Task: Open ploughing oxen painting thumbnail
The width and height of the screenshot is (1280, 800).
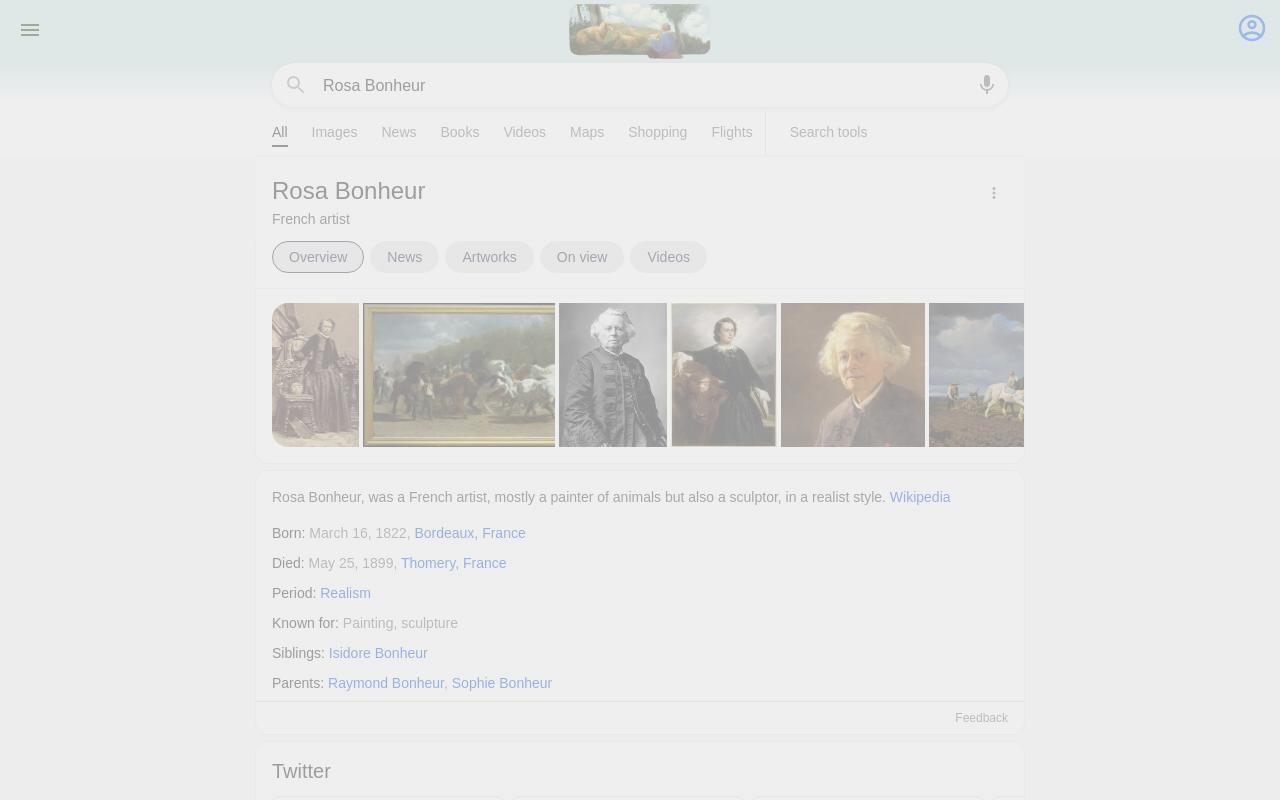Action: click(x=977, y=375)
